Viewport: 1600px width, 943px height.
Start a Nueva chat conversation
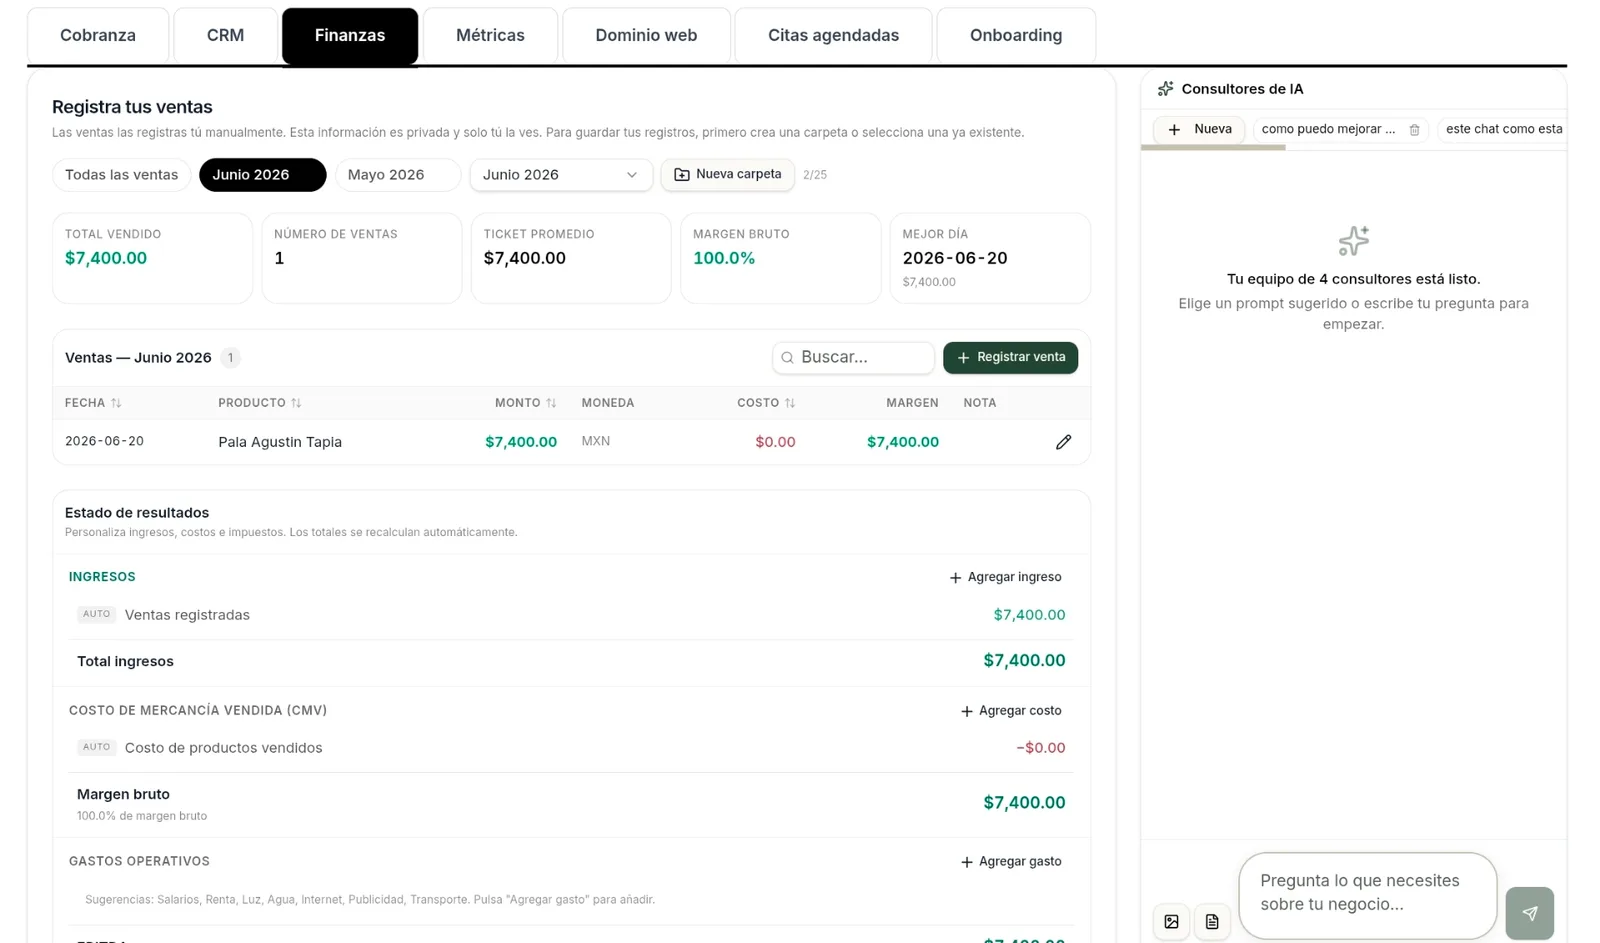click(x=1199, y=130)
